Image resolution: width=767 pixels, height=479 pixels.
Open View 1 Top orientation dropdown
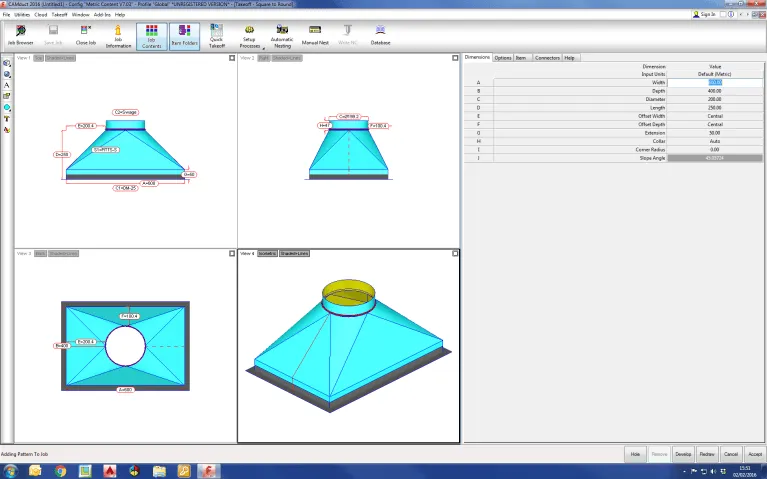pos(38,58)
